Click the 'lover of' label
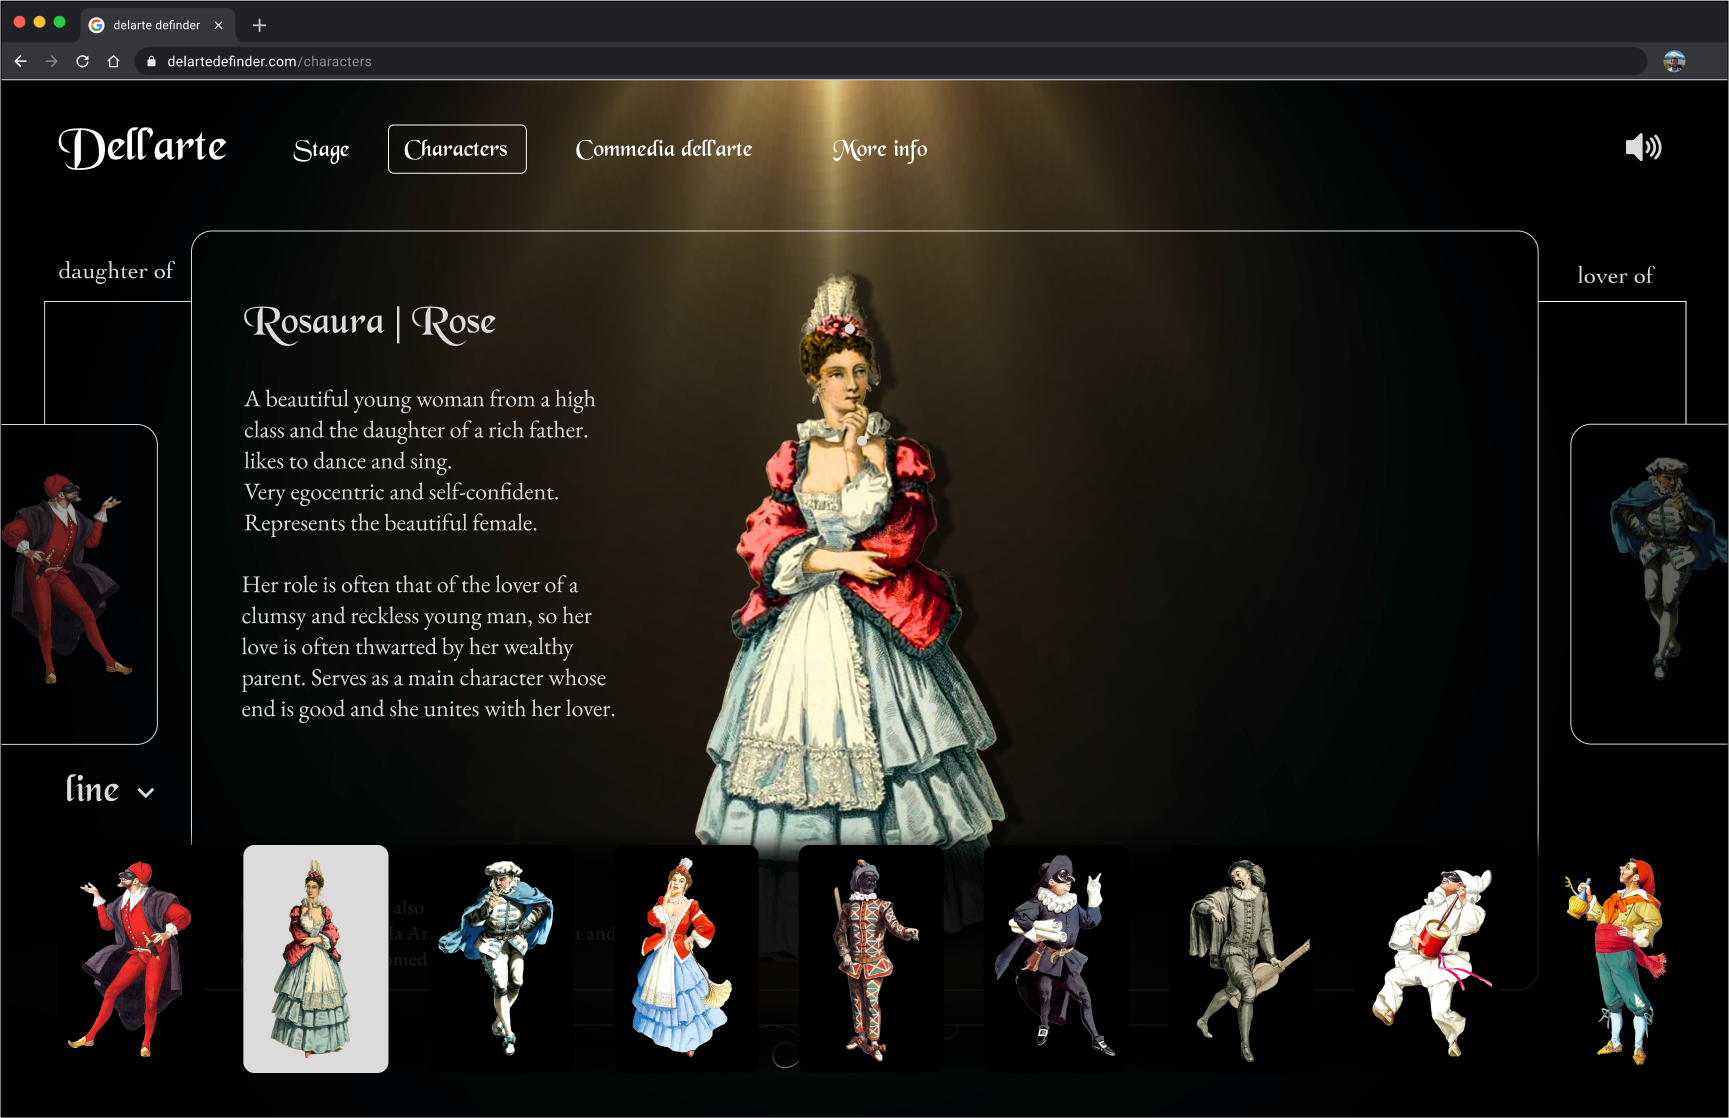The height and width of the screenshot is (1118, 1729). (1616, 276)
